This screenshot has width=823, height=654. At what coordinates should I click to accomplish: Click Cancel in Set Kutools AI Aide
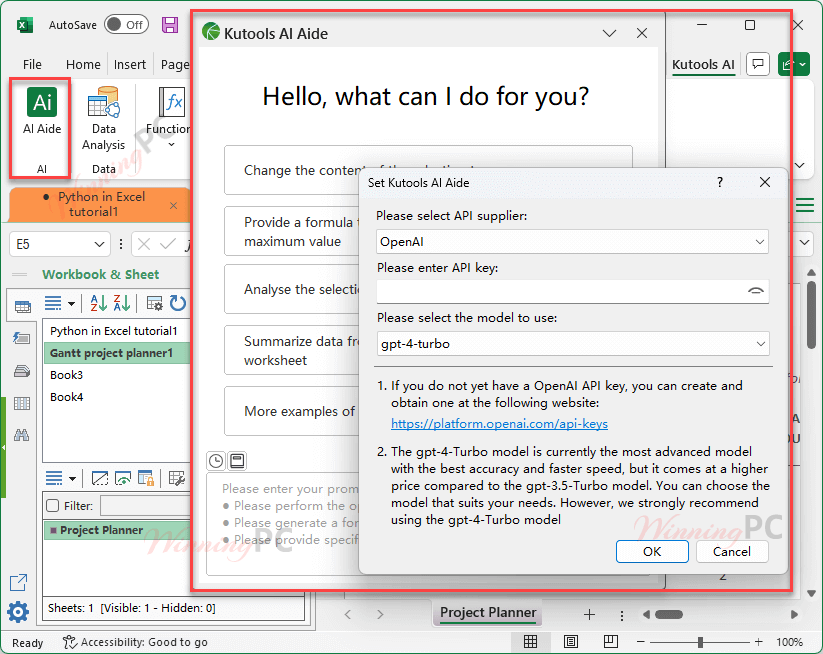click(x=732, y=551)
